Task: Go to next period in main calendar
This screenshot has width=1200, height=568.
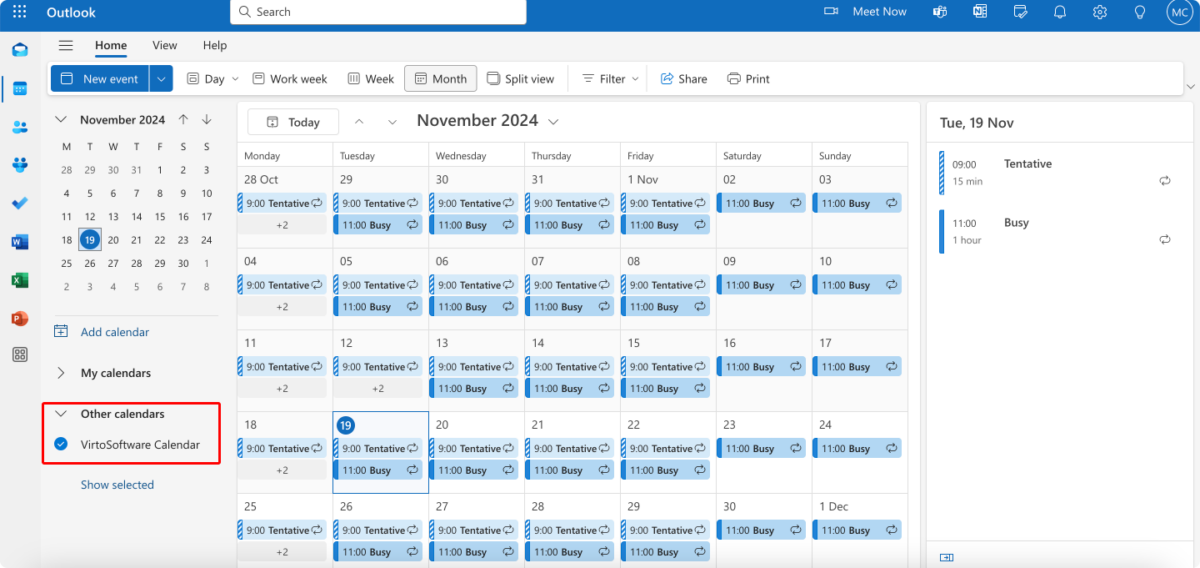Action: click(x=392, y=121)
